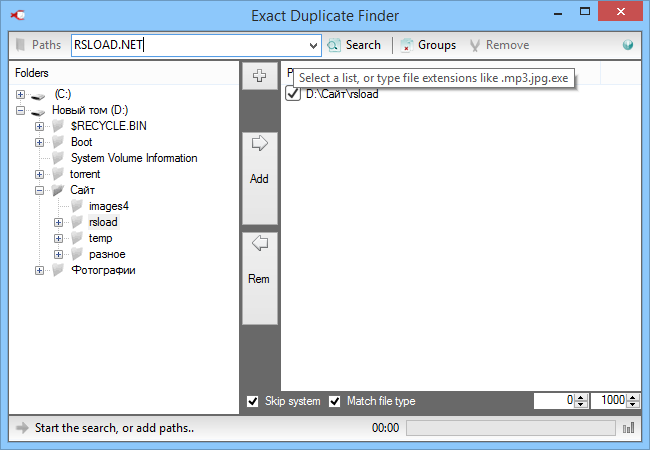Click the D: drive icon
The height and width of the screenshot is (450, 650).
point(38,112)
